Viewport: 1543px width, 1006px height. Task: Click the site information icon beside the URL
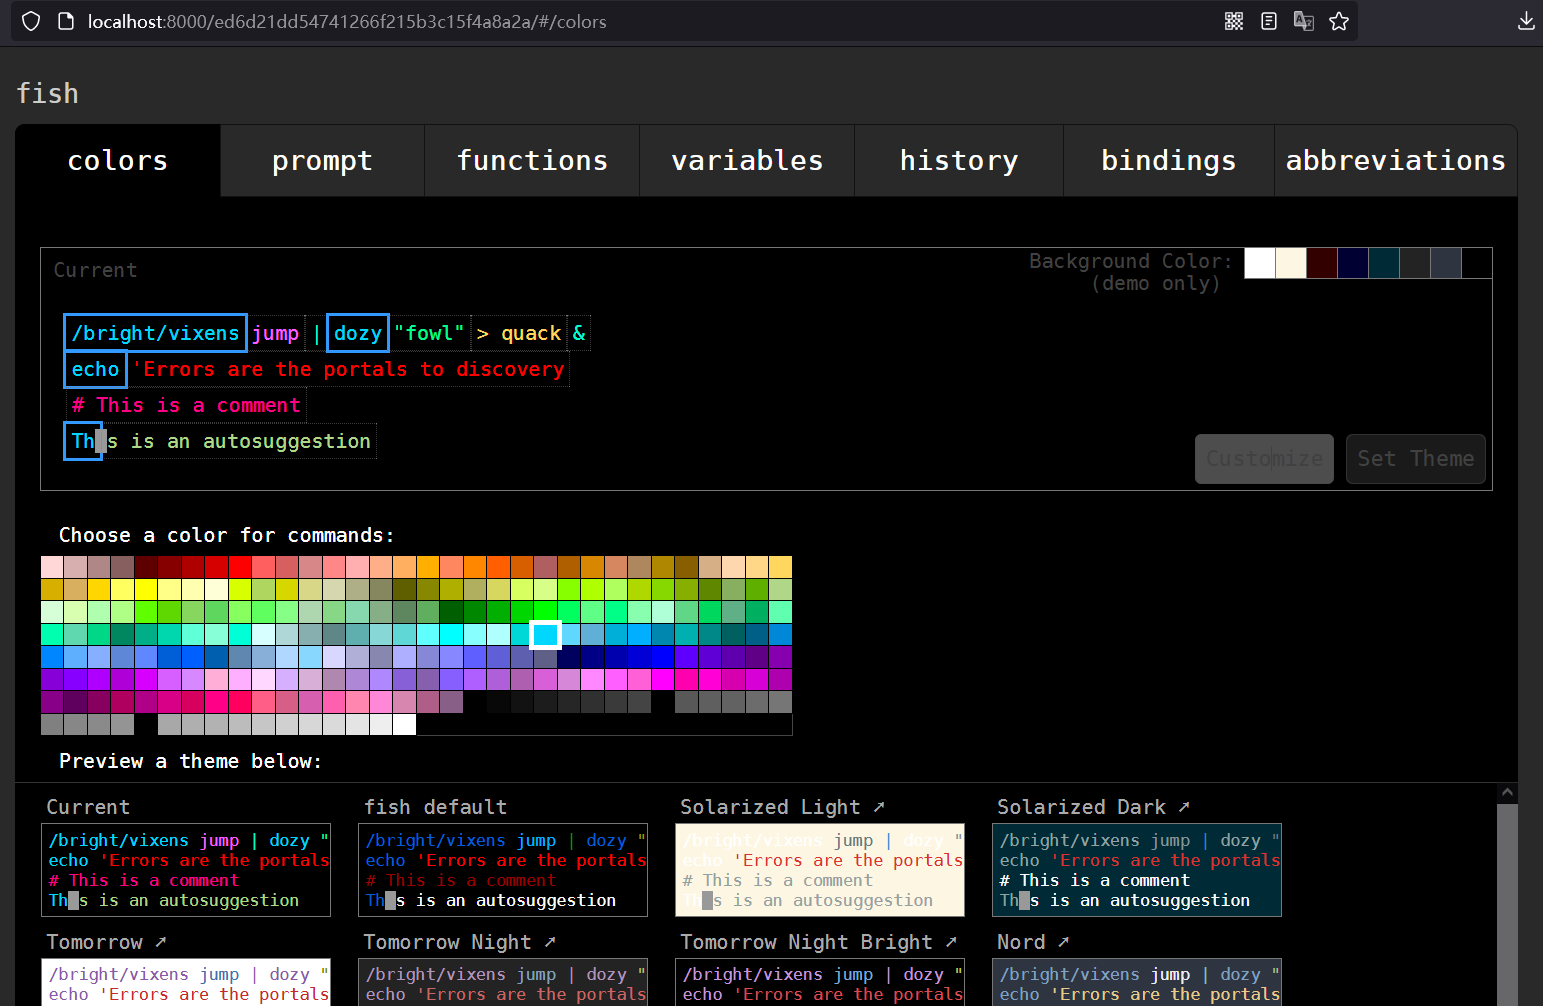pos(64,21)
